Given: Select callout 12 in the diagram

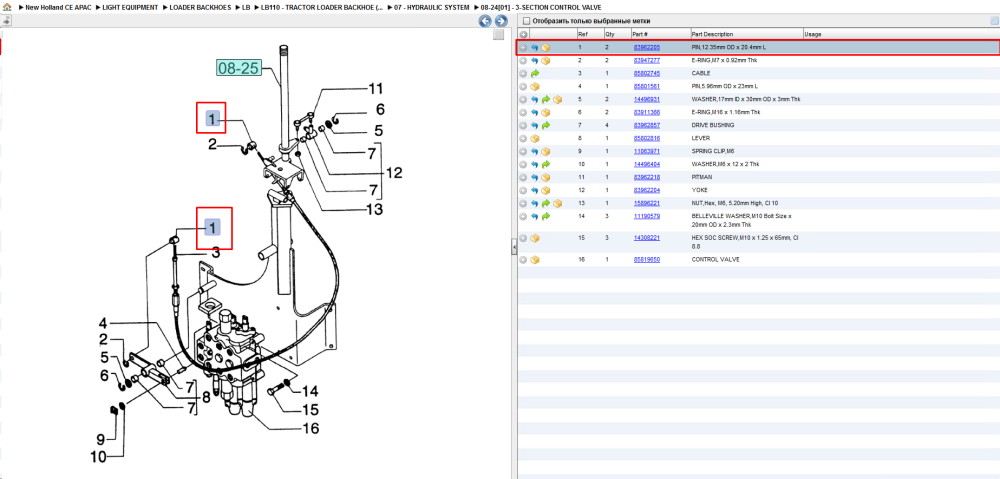Looking at the screenshot, I should (393, 172).
